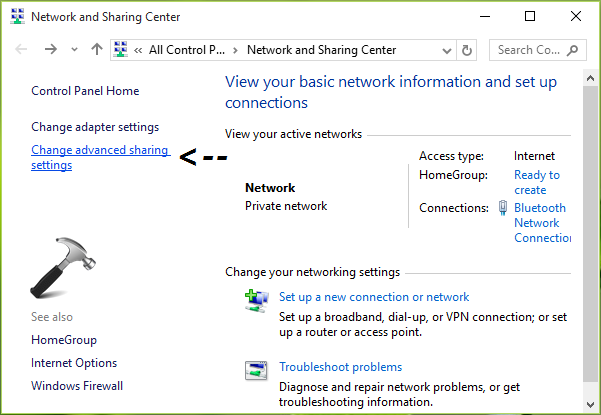Refresh the address bar location
The height and width of the screenshot is (415, 601).
467,49
